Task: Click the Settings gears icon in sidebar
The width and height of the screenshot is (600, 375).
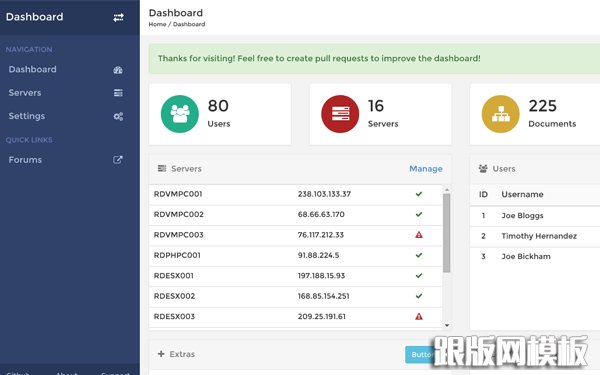Action: [x=118, y=116]
